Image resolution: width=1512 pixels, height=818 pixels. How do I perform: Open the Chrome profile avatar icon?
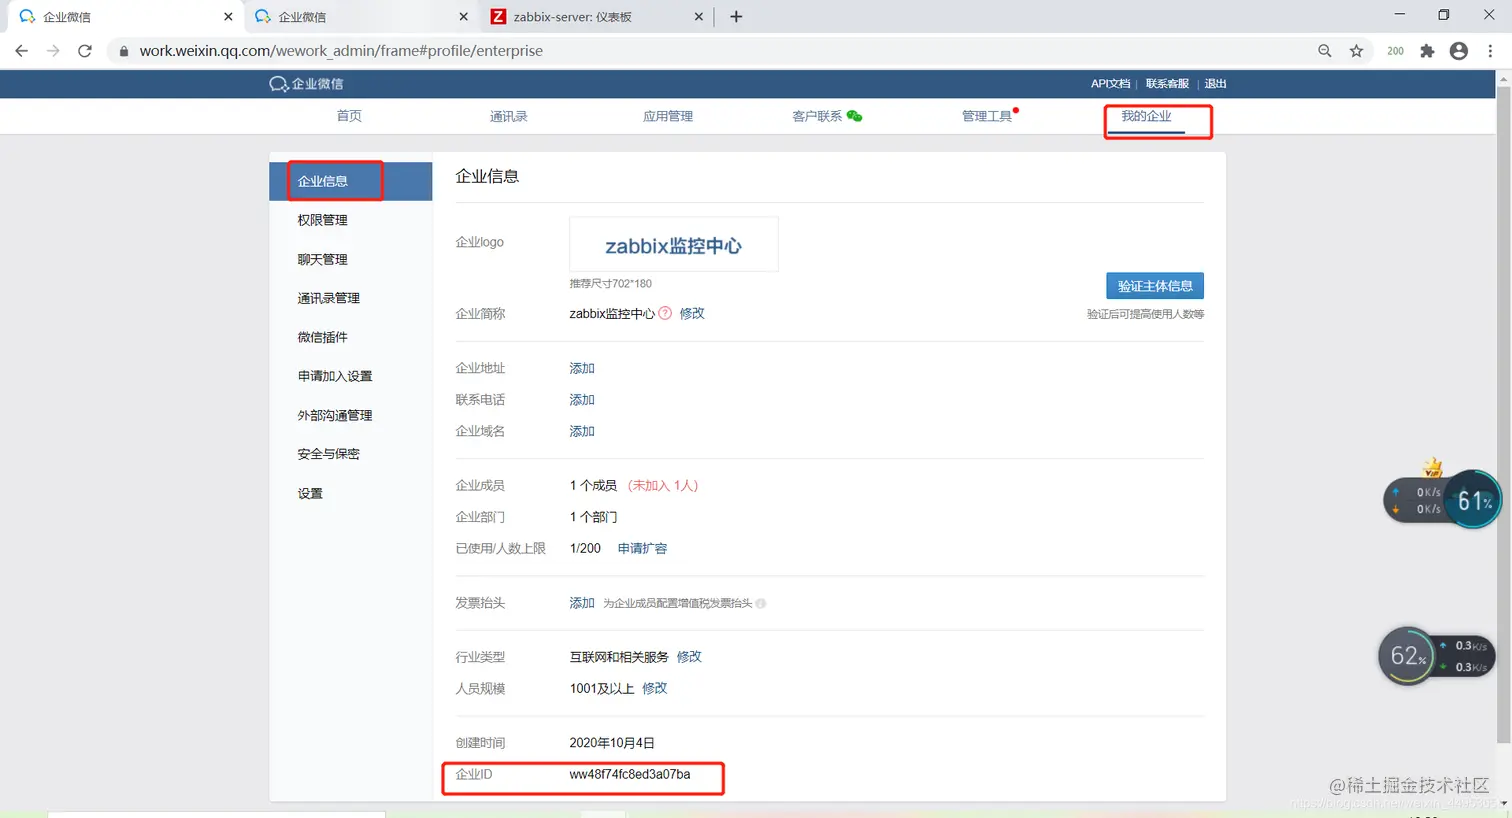[1459, 51]
